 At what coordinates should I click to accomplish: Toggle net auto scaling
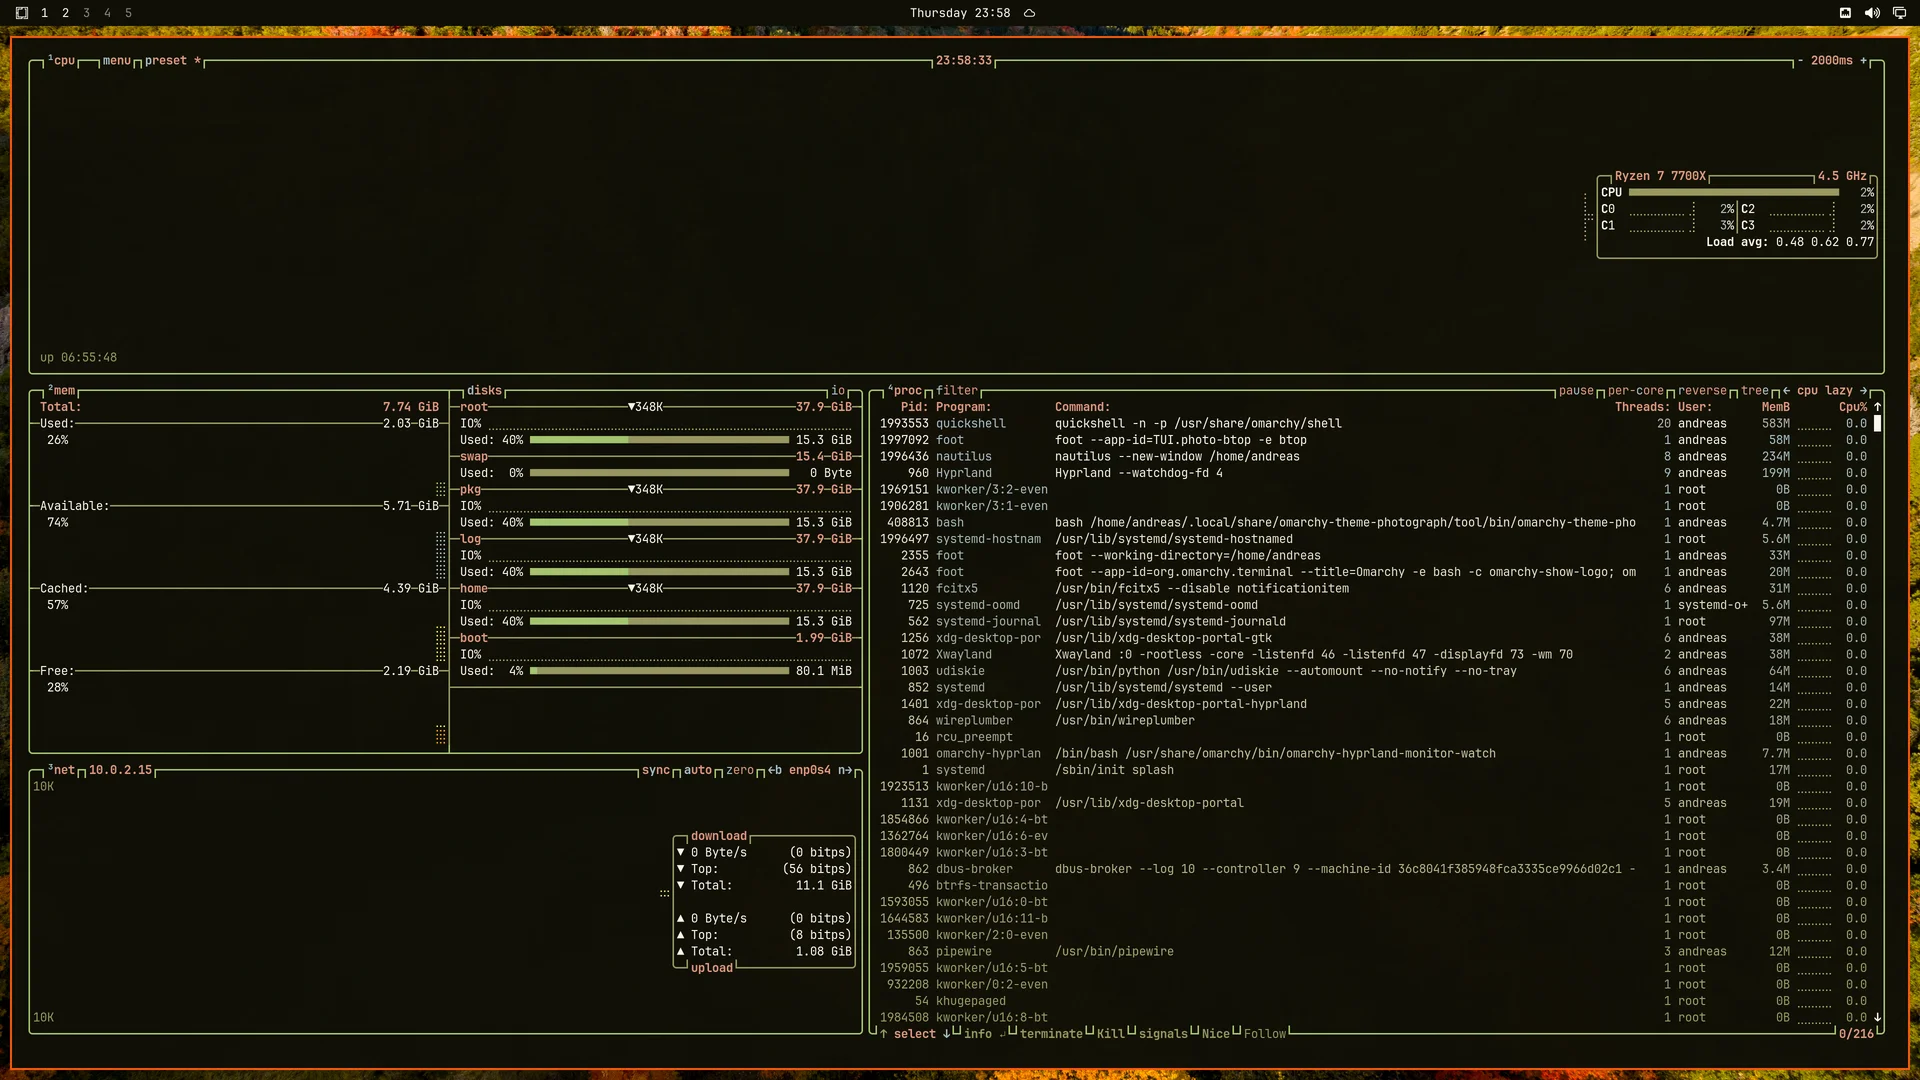click(x=698, y=770)
